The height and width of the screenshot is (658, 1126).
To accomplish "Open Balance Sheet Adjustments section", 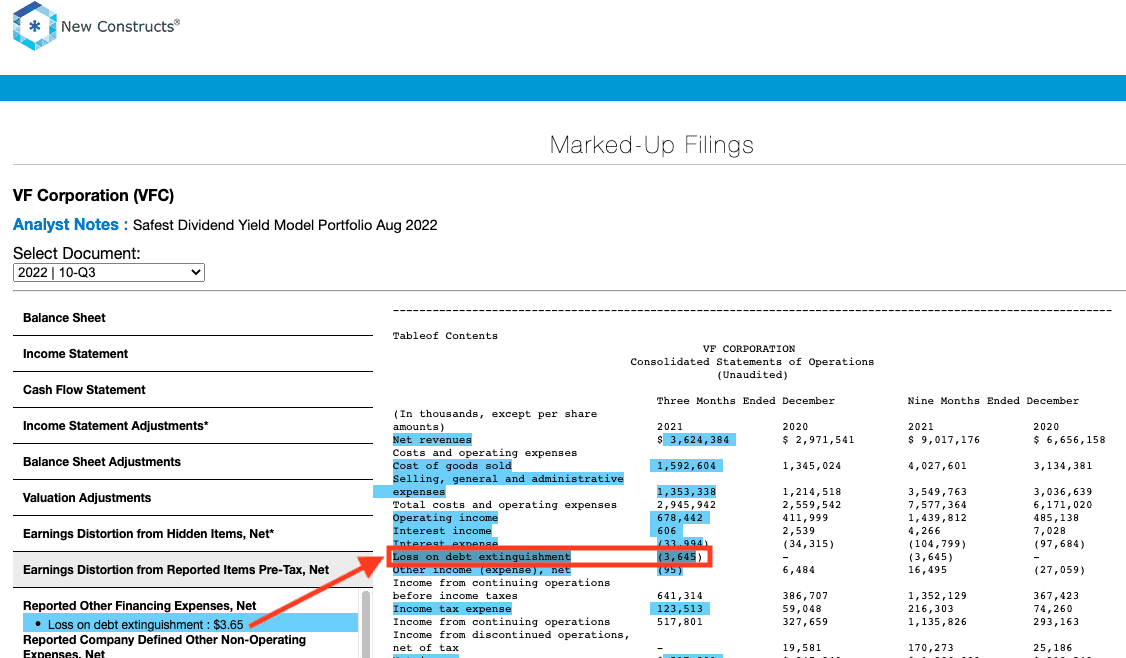I will click(x=192, y=461).
